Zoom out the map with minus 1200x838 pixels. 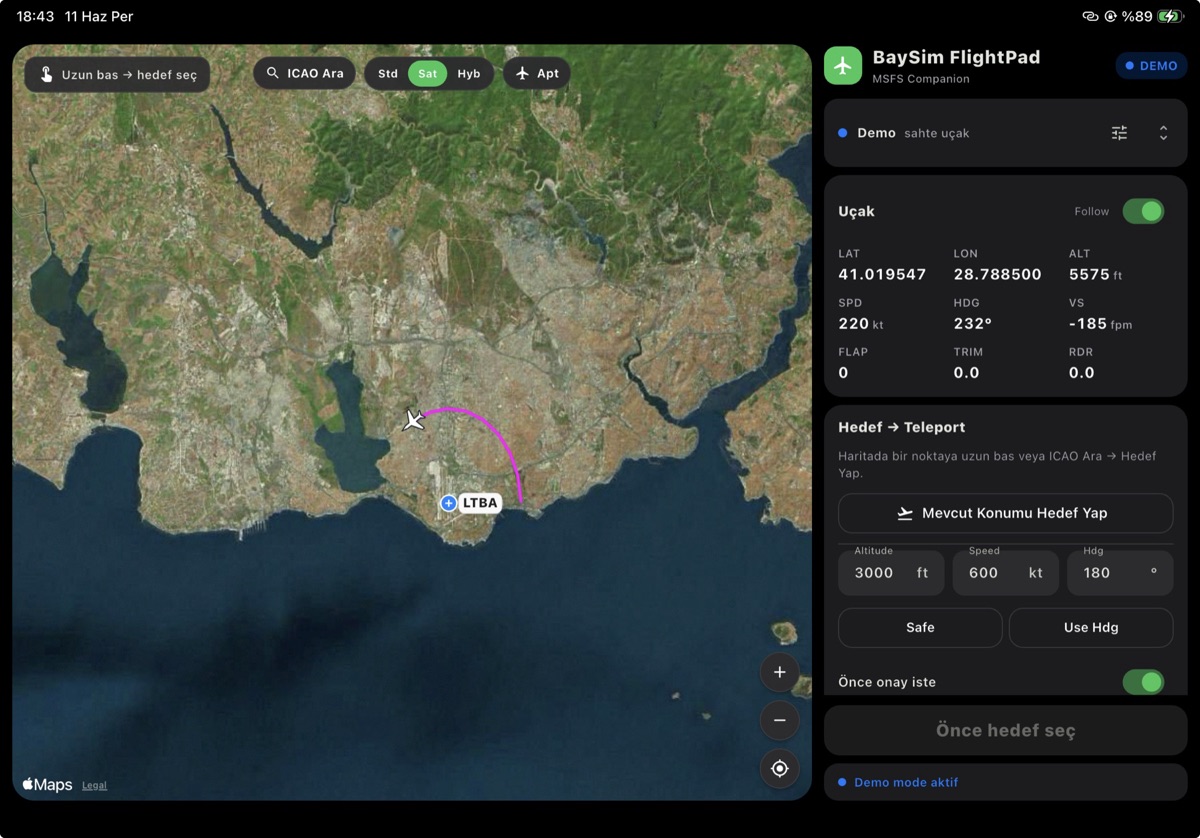pos(780,720)
